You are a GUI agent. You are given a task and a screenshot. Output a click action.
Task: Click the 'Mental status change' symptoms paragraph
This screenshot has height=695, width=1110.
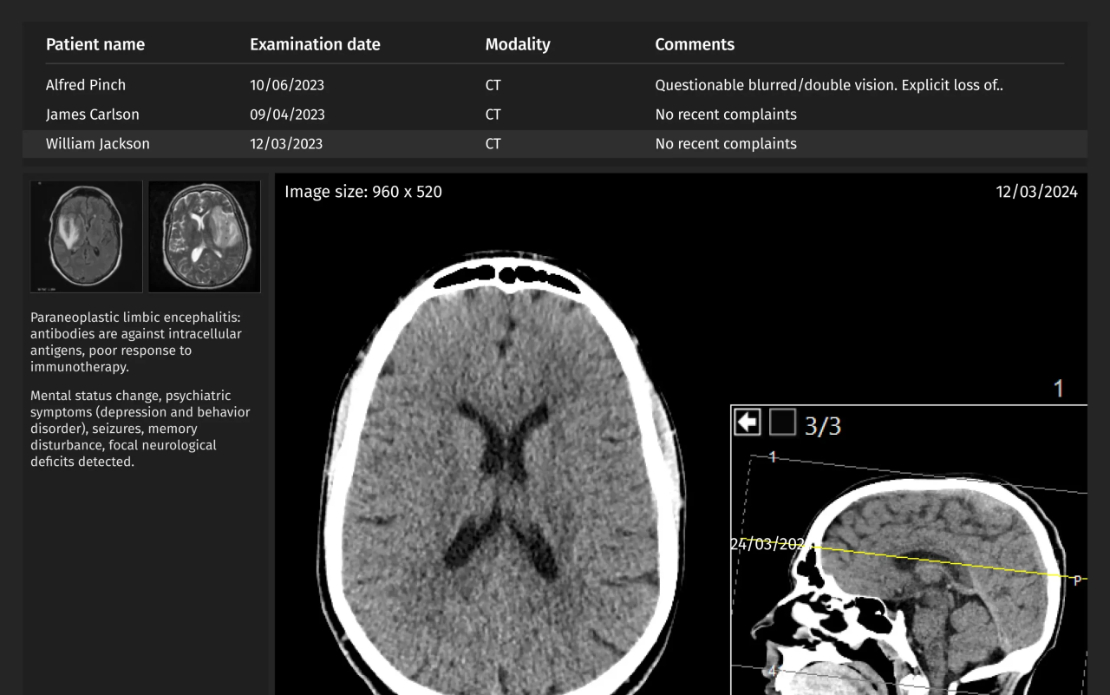point(140,428)
